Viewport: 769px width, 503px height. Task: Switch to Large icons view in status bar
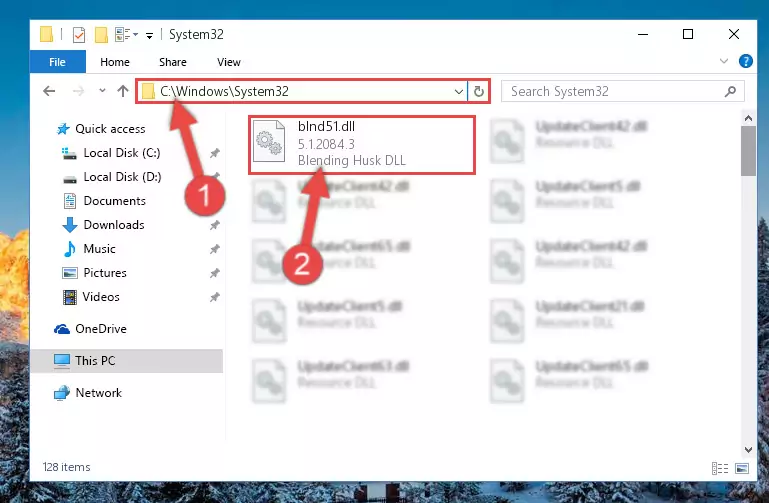[742, 469]
